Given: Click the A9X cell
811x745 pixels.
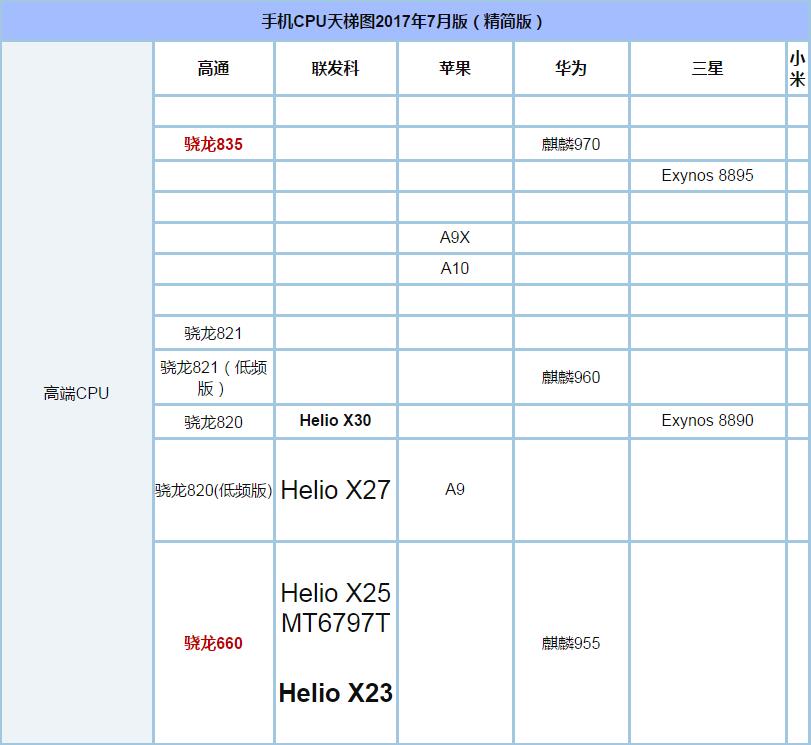Looking at the screenshot, I should 456,238.
